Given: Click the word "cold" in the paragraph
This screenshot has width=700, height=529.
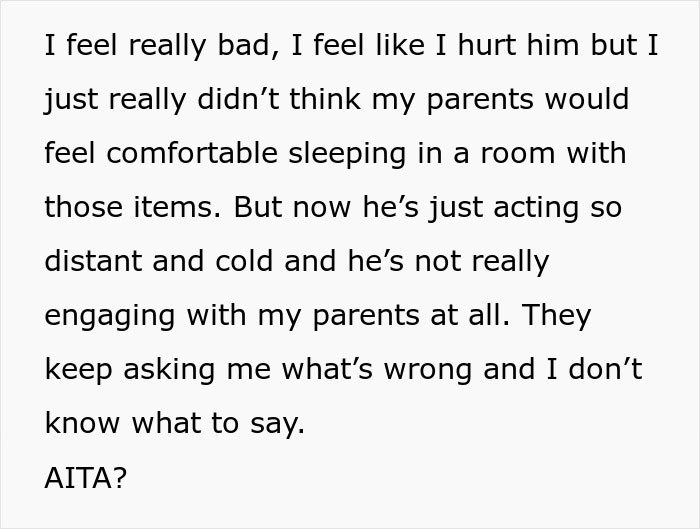Looking at the screenshot, I should pyautogui.click(x=245, y=262).
